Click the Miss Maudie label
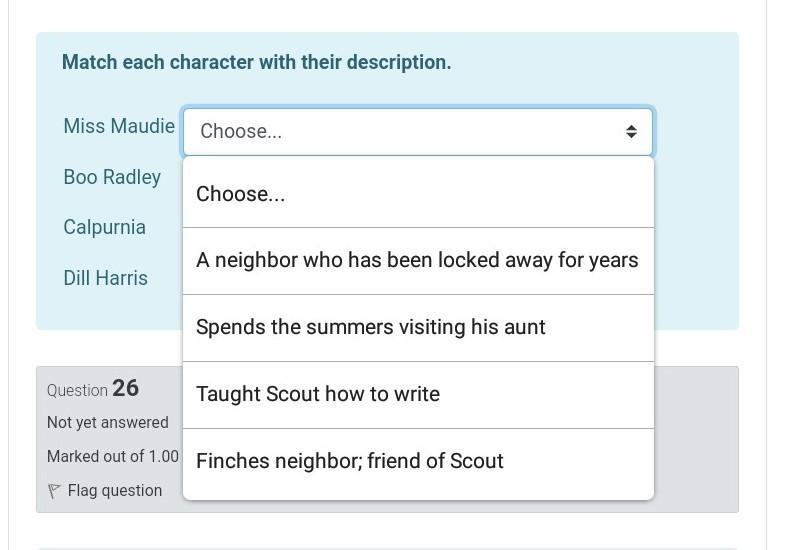 click(x=118, y=126)
